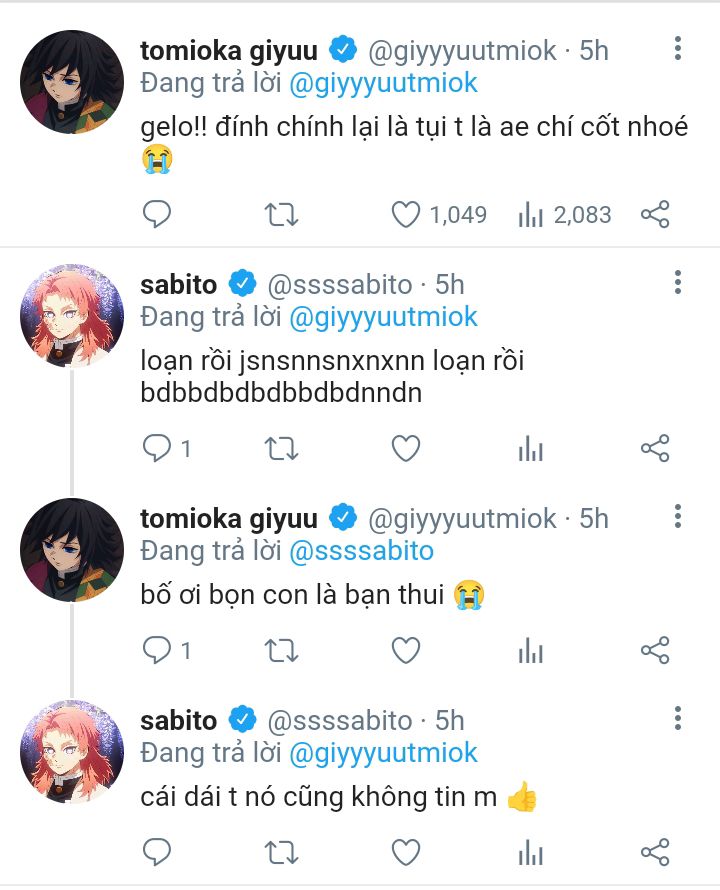The width and height of the screenshot is (720, 890).
Task: Like the 'bố ơi bọn con' tweet
Action: click(x=405, y=651)
